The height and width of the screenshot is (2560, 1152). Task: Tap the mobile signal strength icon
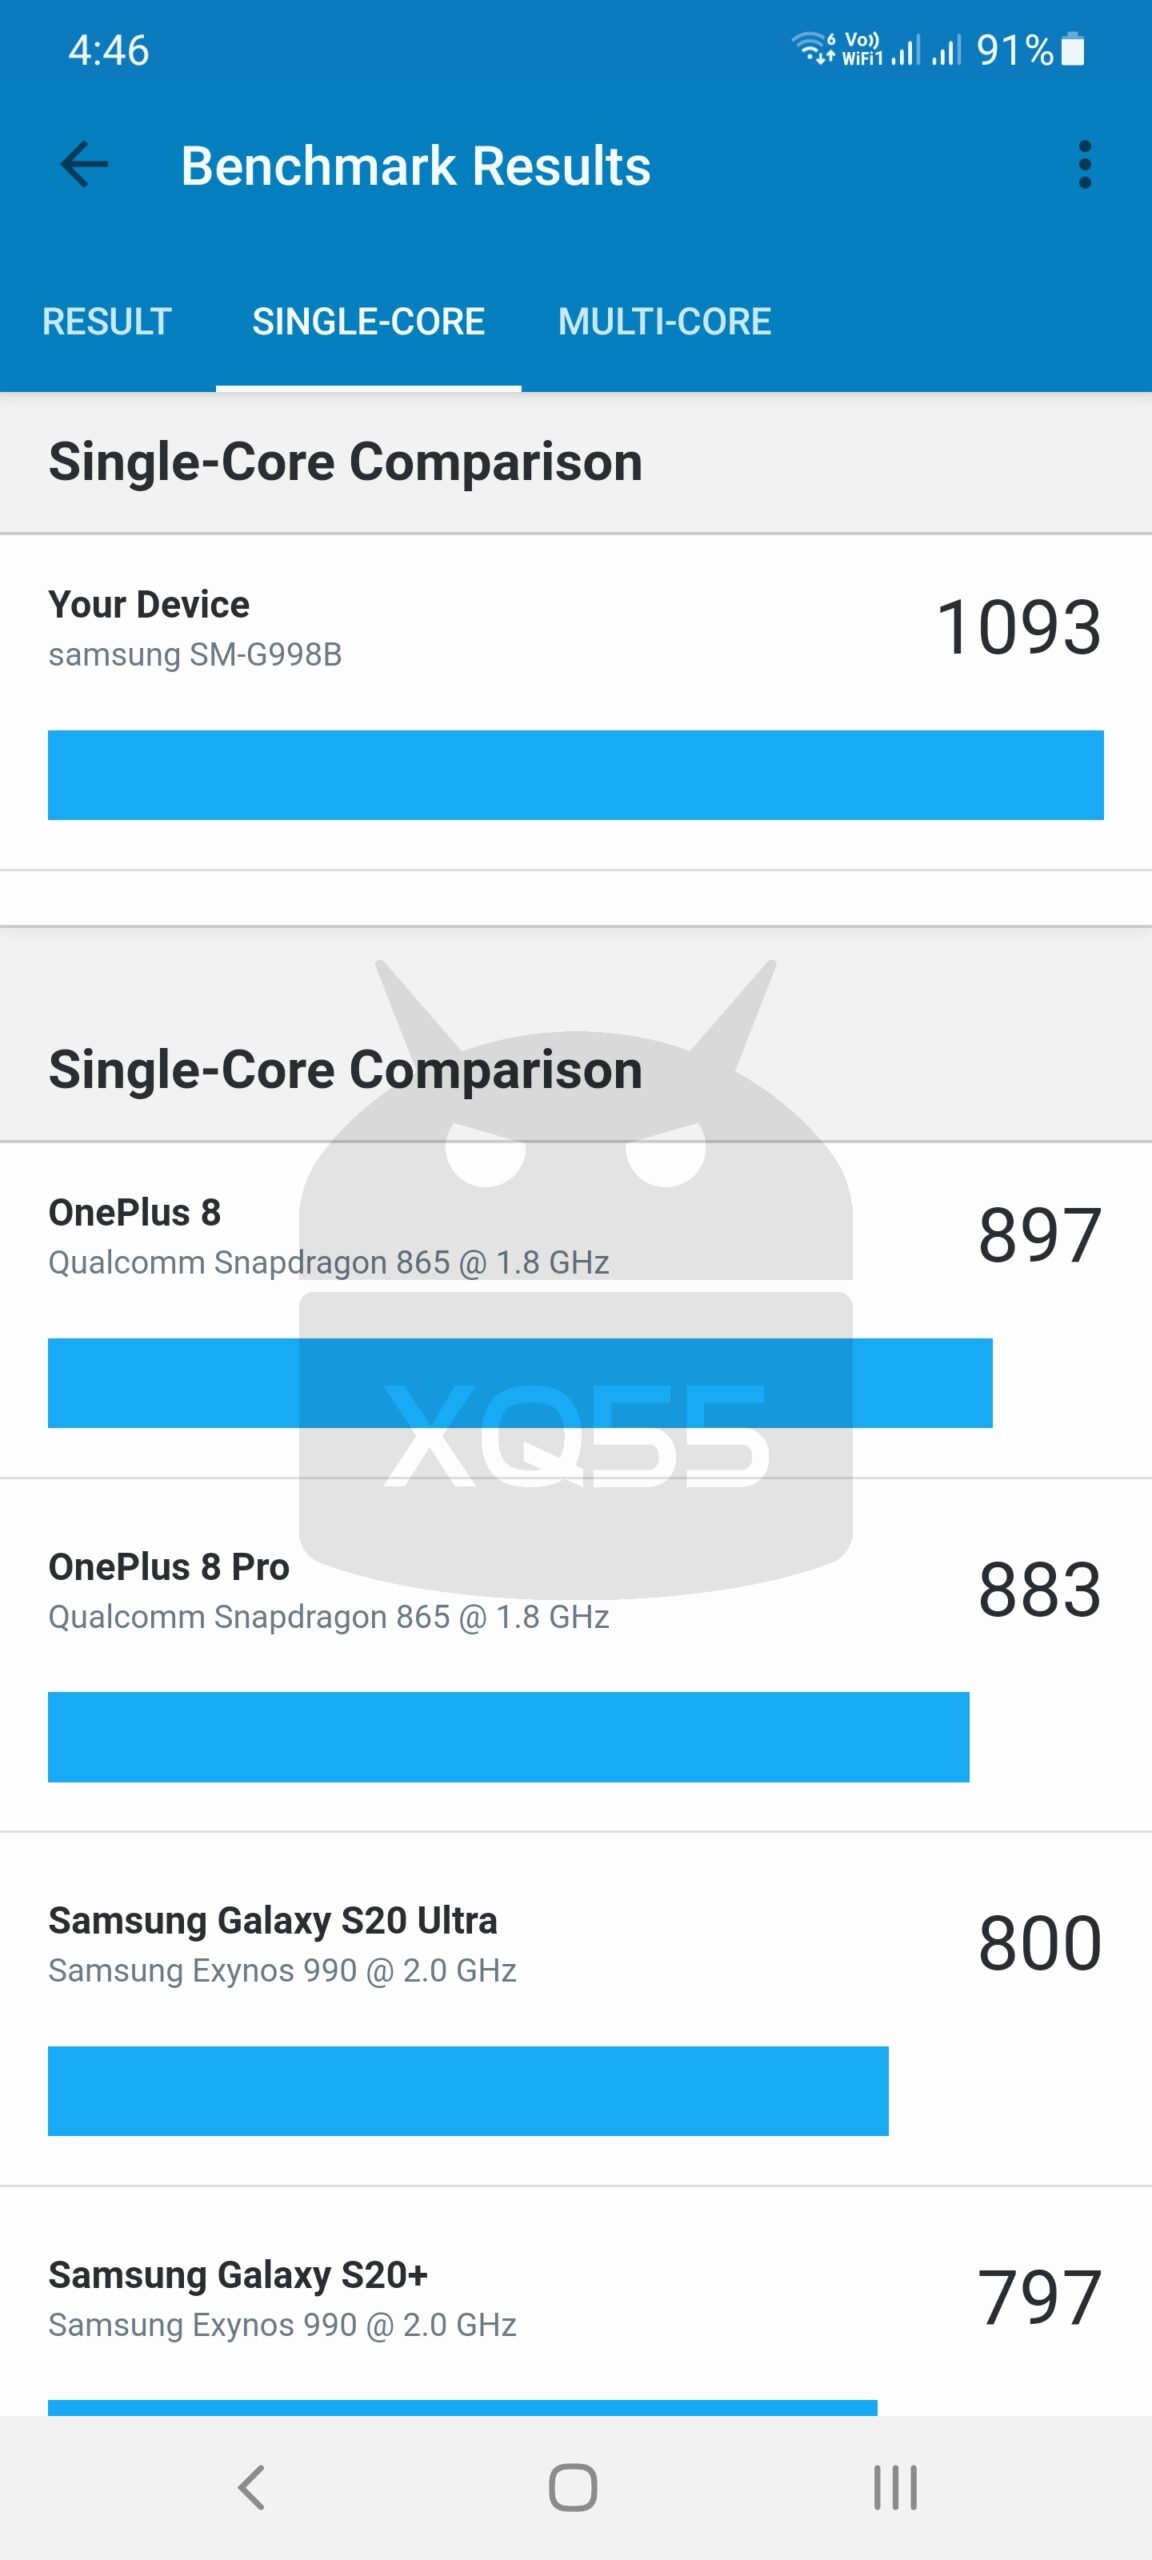[x=905, y=49]
